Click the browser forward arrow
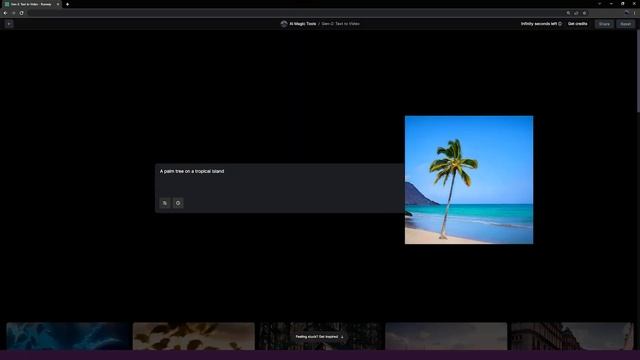The image size is (640, 360). click(13, 13)
